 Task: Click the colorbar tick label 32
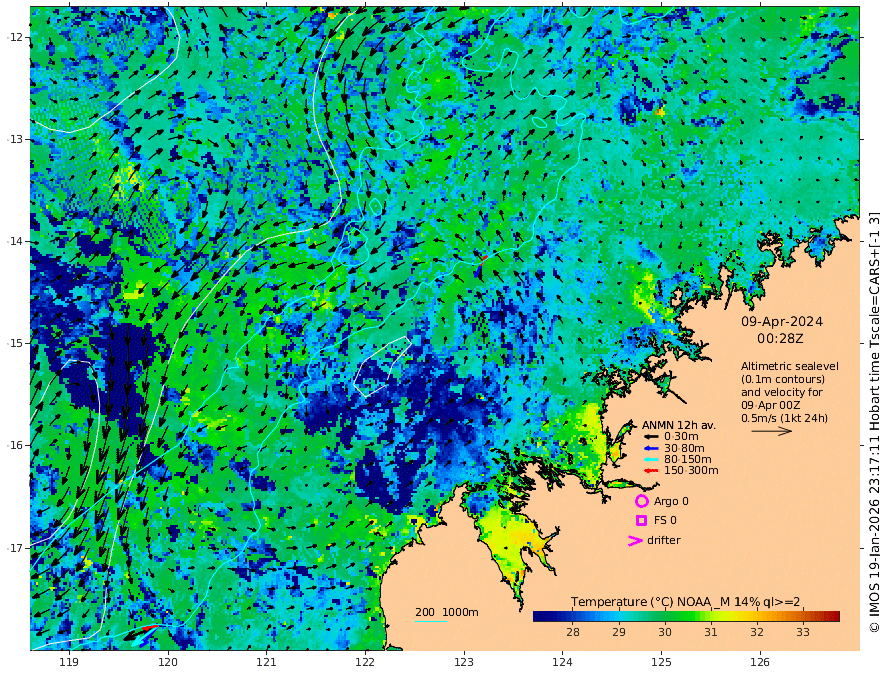tap(757, 632)
